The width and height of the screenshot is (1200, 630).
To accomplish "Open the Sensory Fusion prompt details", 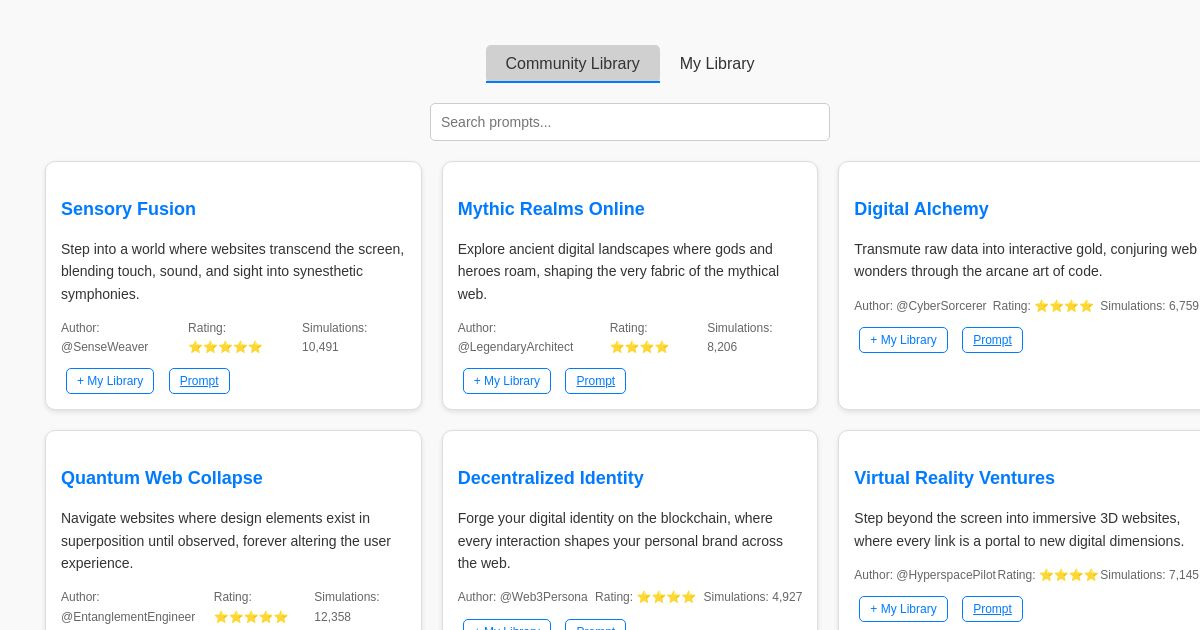I will (199, 381).
